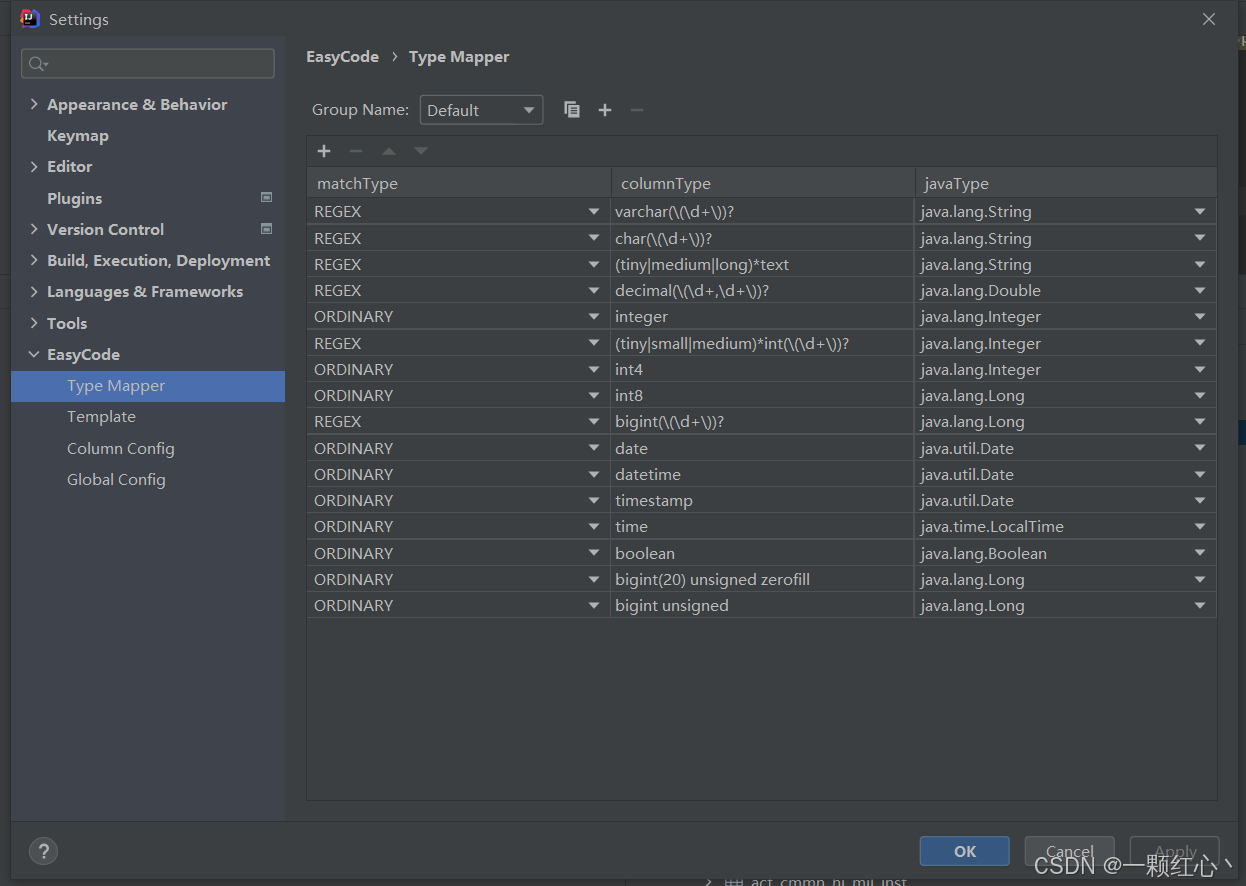
Task: Open Template page under EasyCode
Action: [101, 417]
